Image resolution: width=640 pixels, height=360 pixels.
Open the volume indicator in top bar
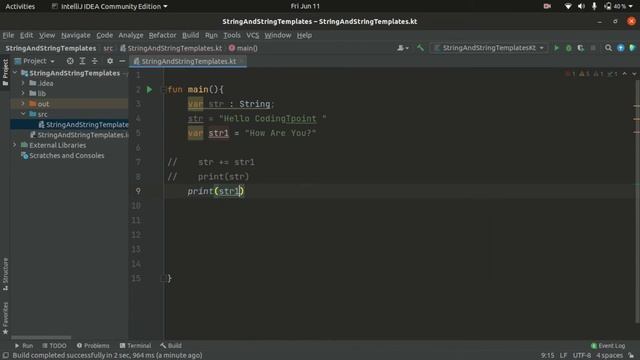coord(581,6)
